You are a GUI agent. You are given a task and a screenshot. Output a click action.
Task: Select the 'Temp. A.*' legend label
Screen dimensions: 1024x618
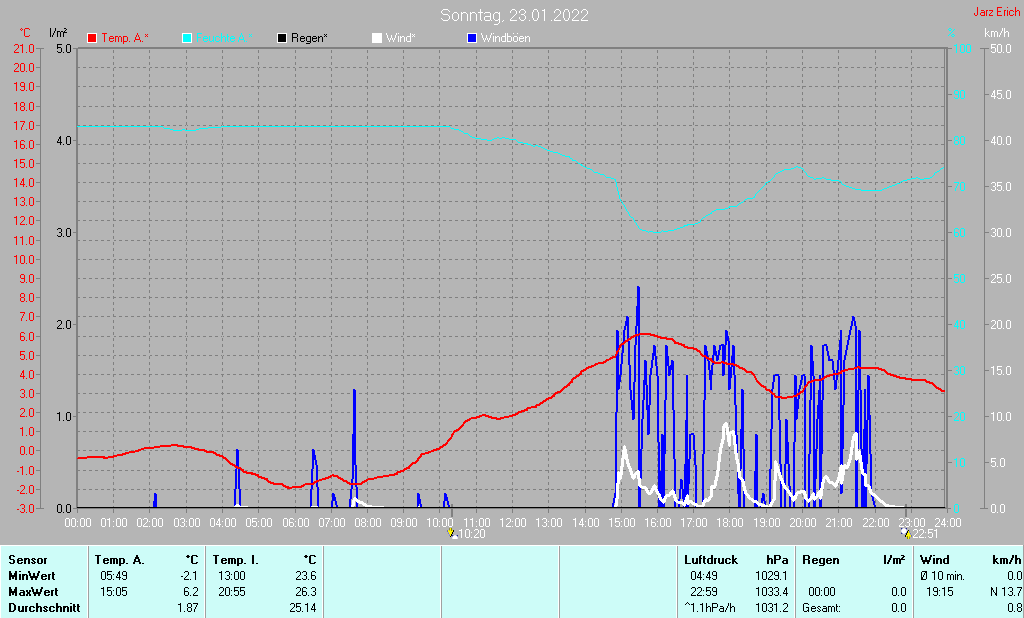coord(125,38)
